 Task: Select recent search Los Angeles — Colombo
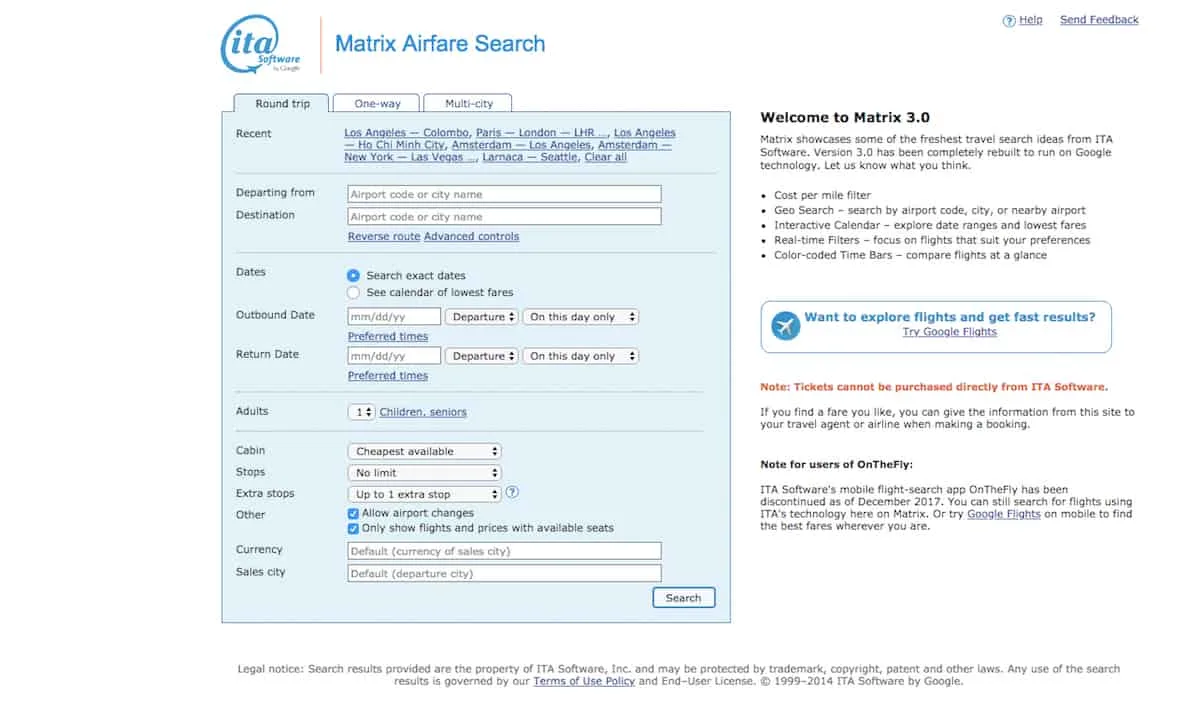406,133
